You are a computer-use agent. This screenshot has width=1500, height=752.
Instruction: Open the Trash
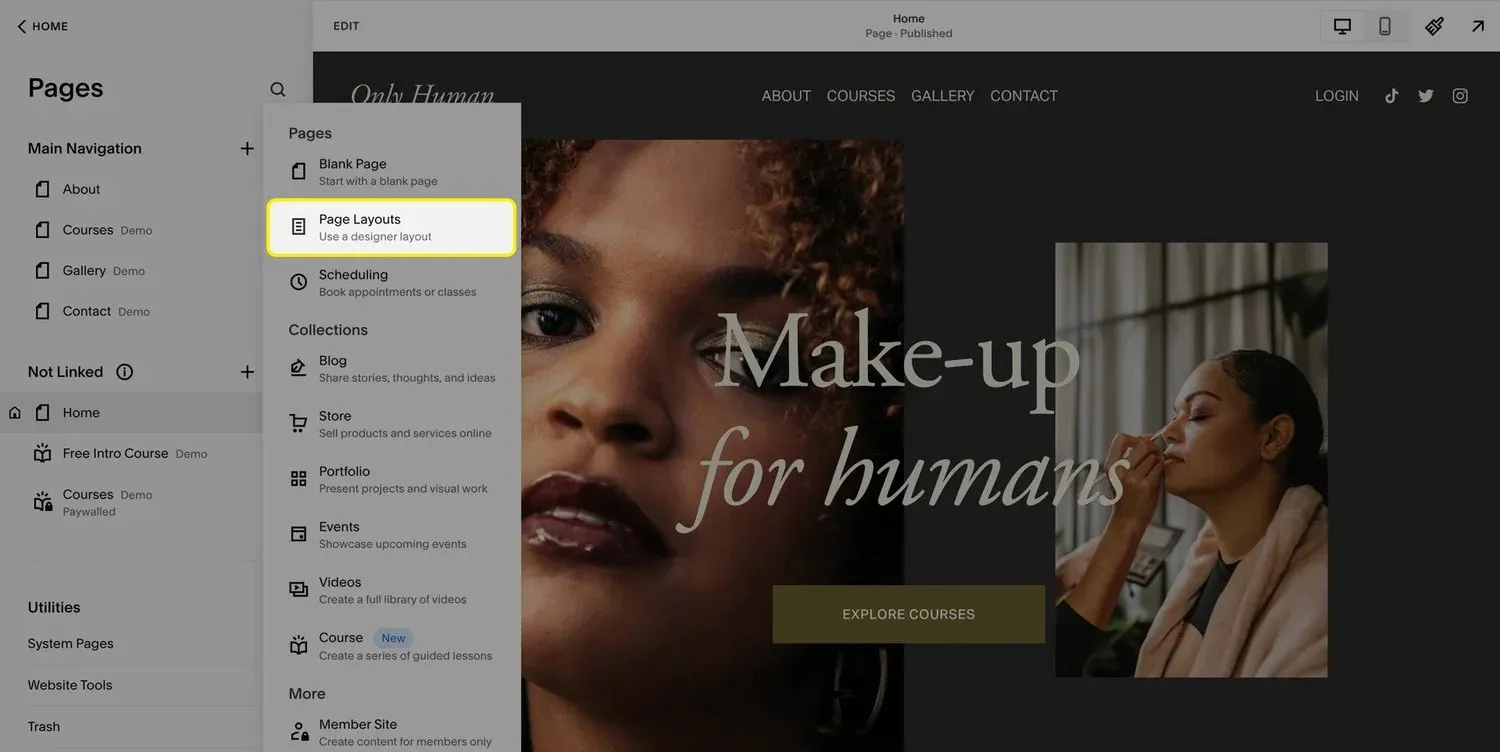[x=44, y=727]
